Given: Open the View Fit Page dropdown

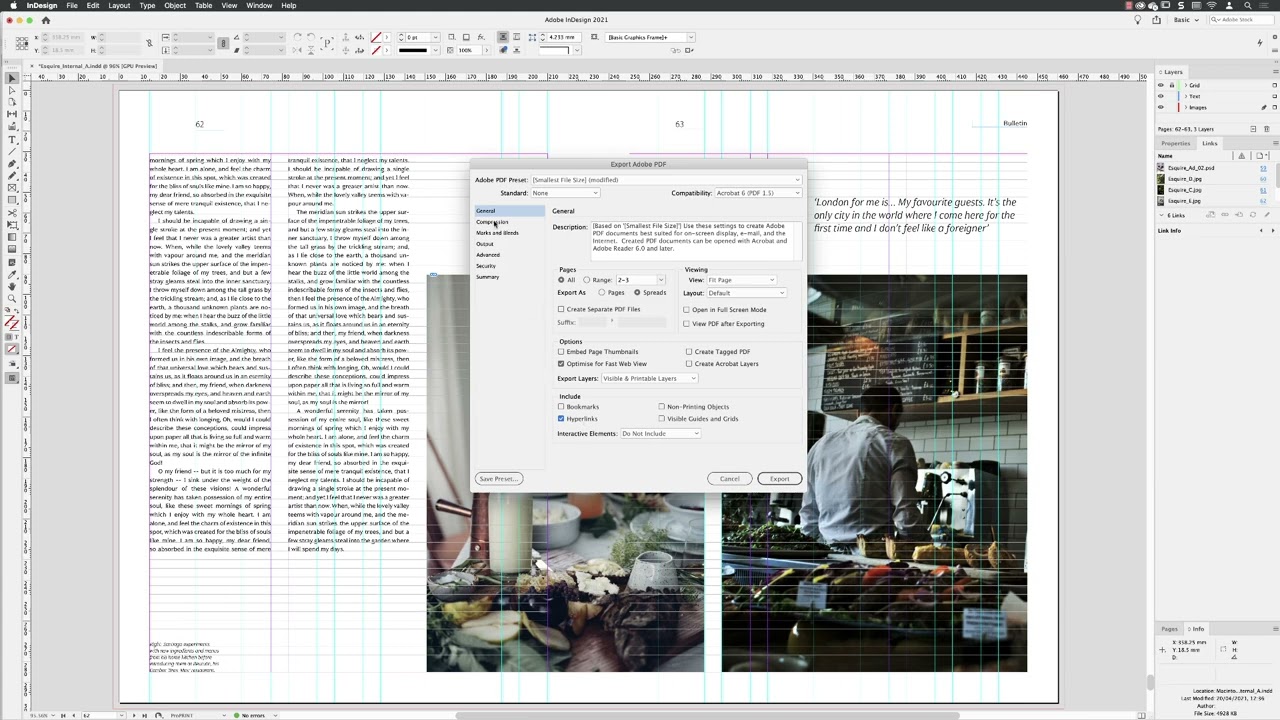Looking at the screenshot, I should pos(741,280).
